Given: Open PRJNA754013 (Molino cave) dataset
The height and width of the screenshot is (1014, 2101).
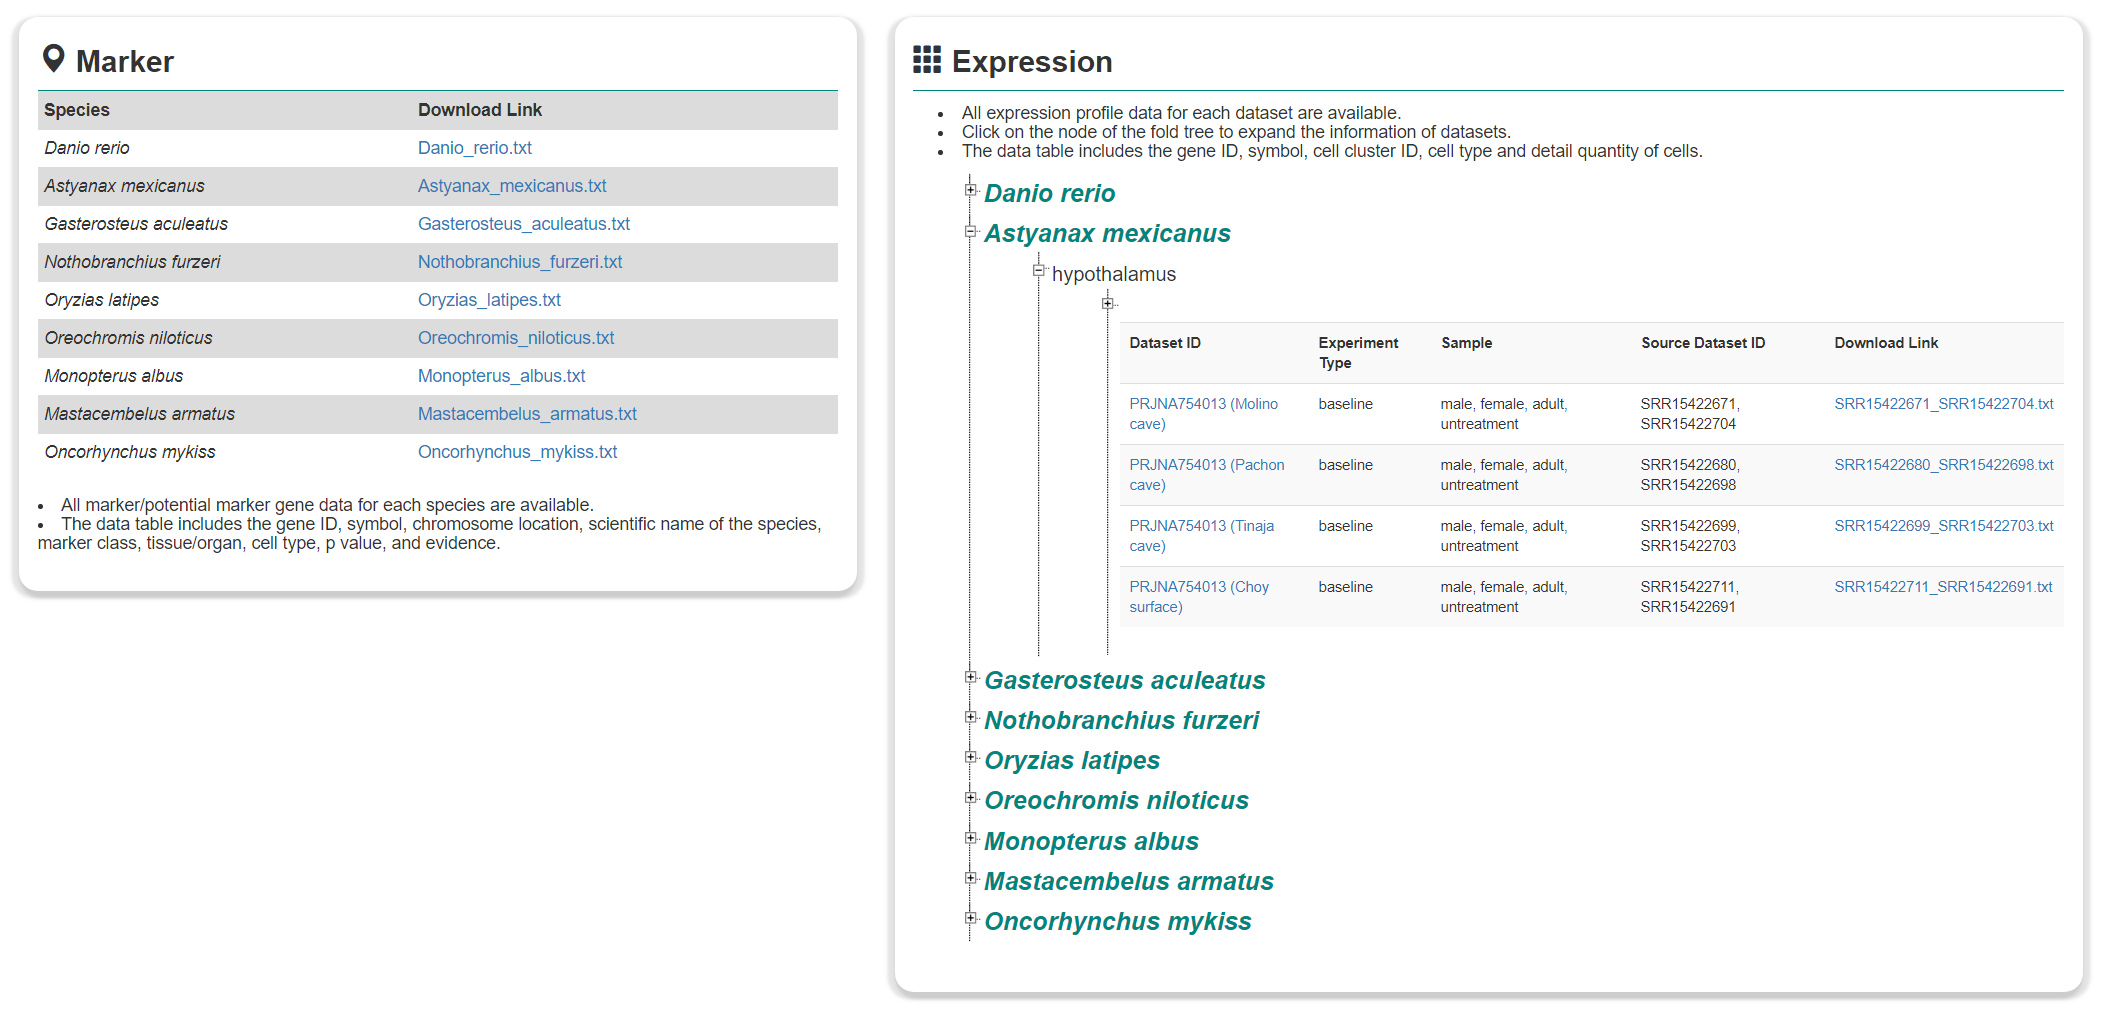Looking at the screenshot, I should point(1203,413).
